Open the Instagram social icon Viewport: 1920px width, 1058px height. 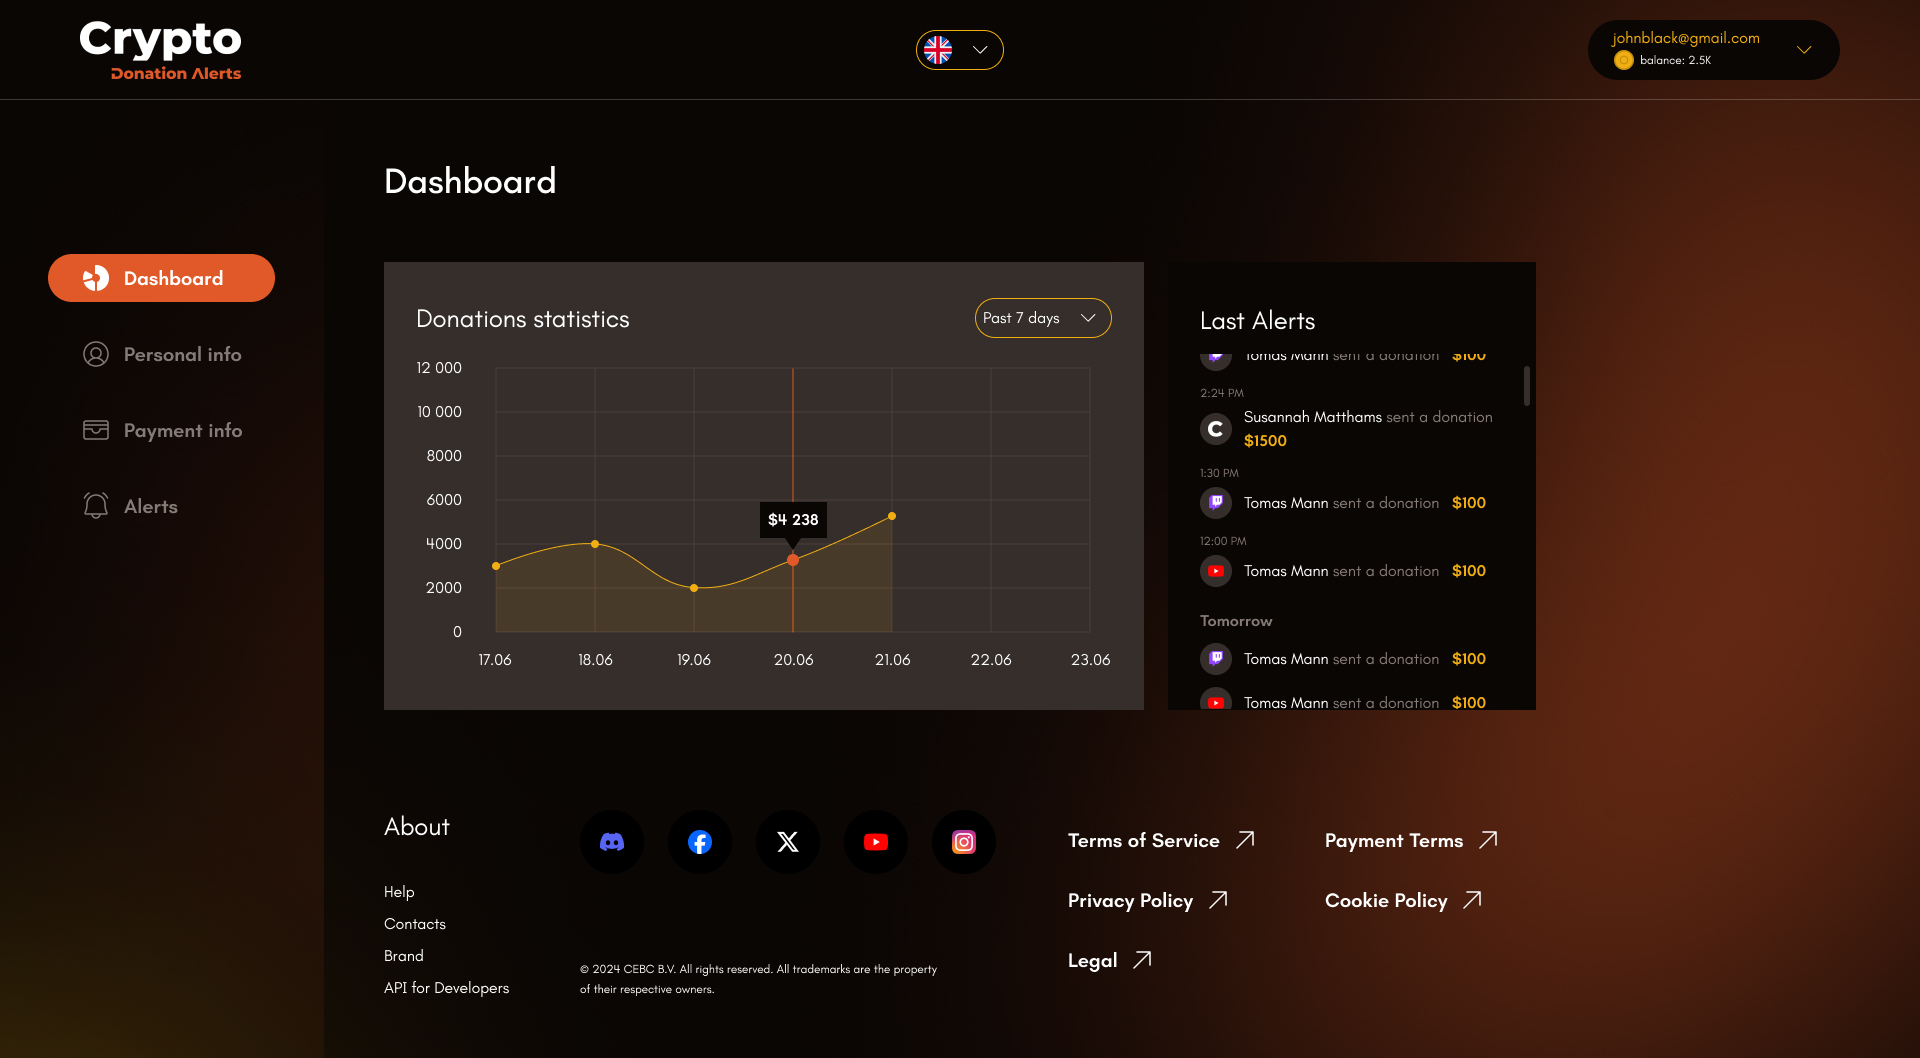coord(964,842)
